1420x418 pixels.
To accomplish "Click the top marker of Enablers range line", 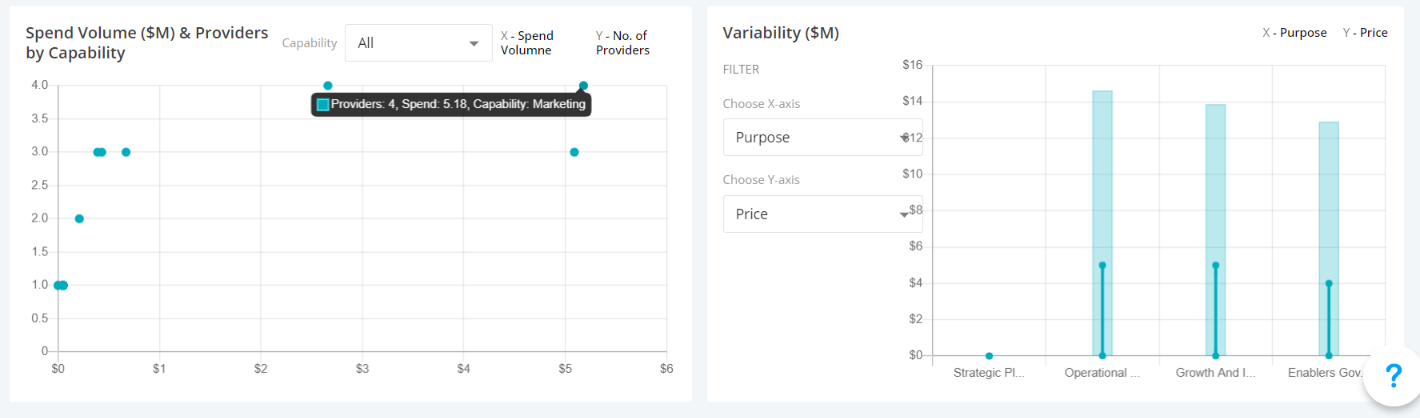I will pos(1329,283).
